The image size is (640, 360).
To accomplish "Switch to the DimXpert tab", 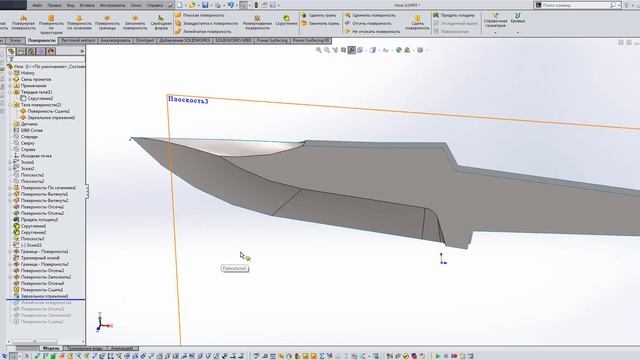I will 145,41.
